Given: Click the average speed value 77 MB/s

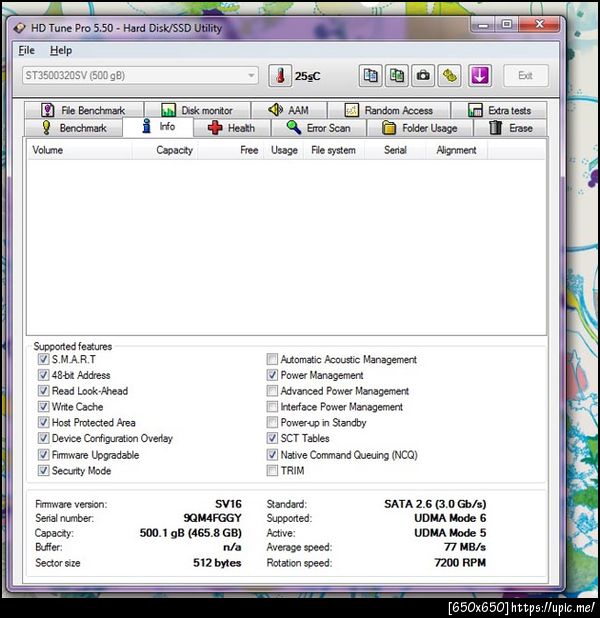Looking at the screenshot, I should pyautogui.click(x=465, y=547).
